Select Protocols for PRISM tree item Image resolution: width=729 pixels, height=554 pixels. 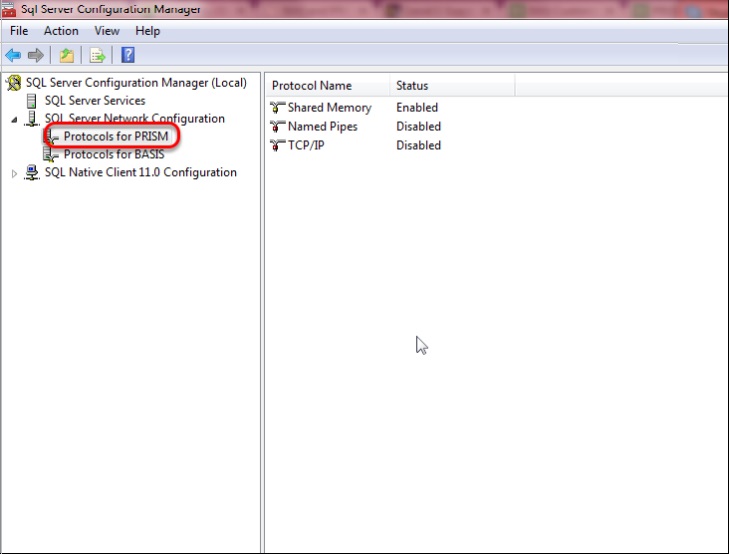116,137
